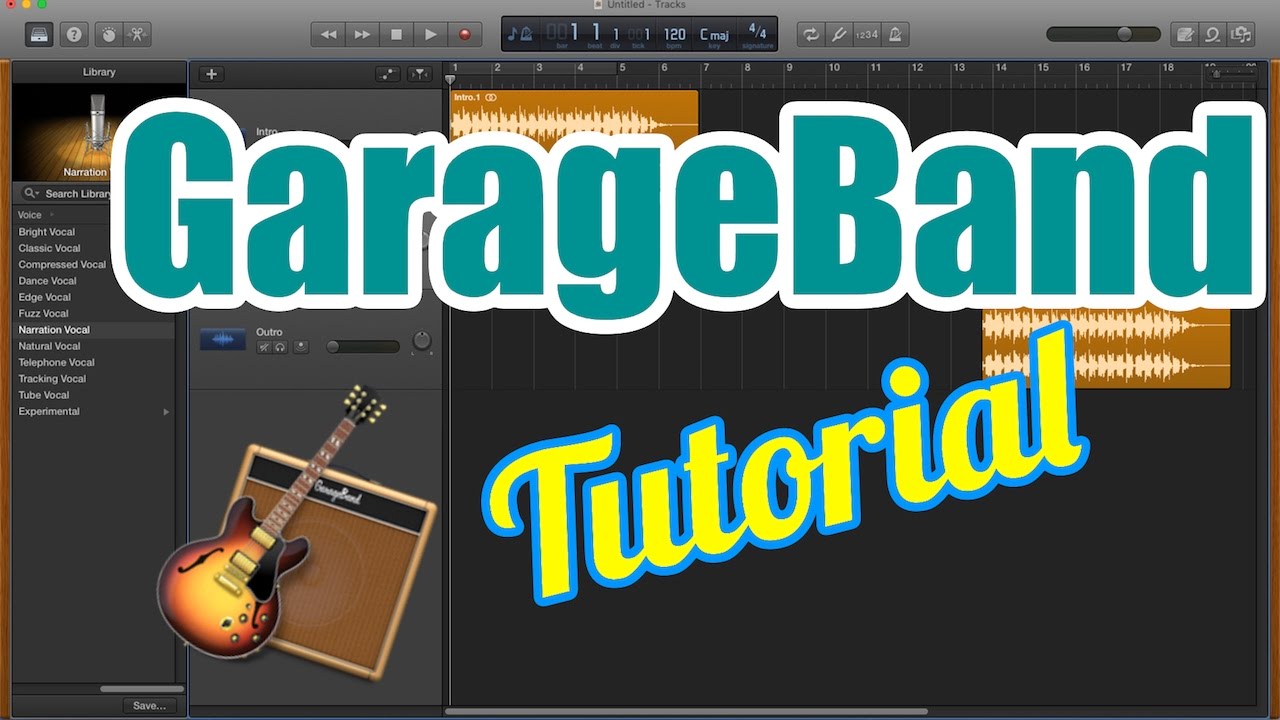Enable input monitoring on Outro track
Image resolution: width=1280 pixels, height=720 pixels.
pyautogui.click(x=301, y=347)
